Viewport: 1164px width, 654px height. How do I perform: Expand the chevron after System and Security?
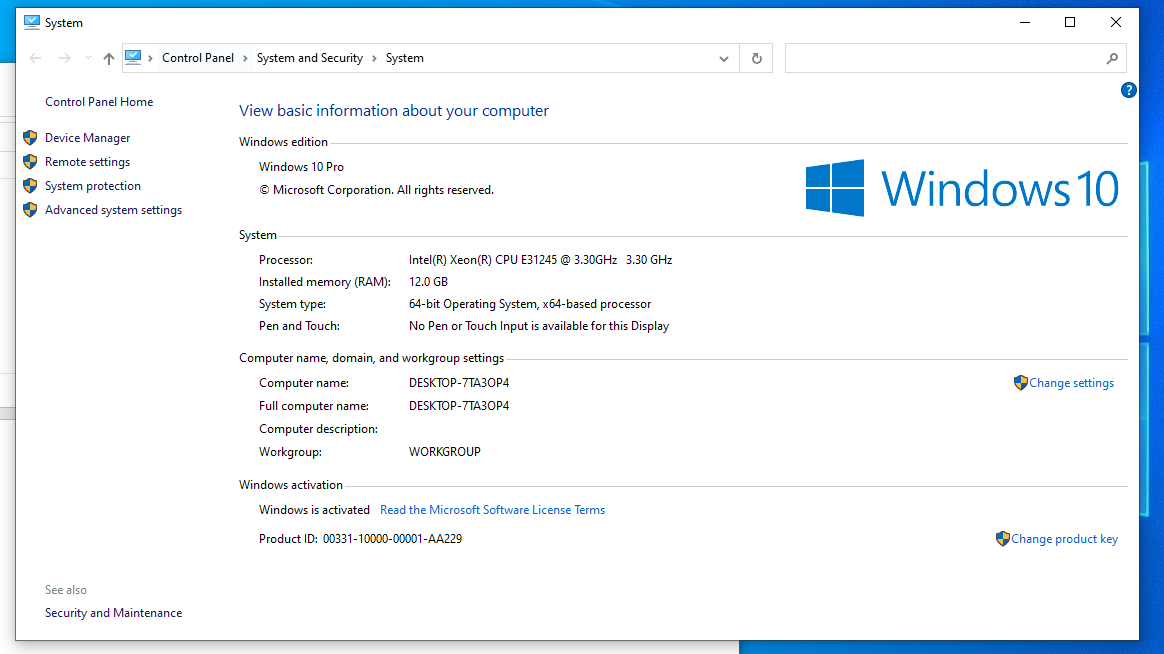[x=374, y=58]
